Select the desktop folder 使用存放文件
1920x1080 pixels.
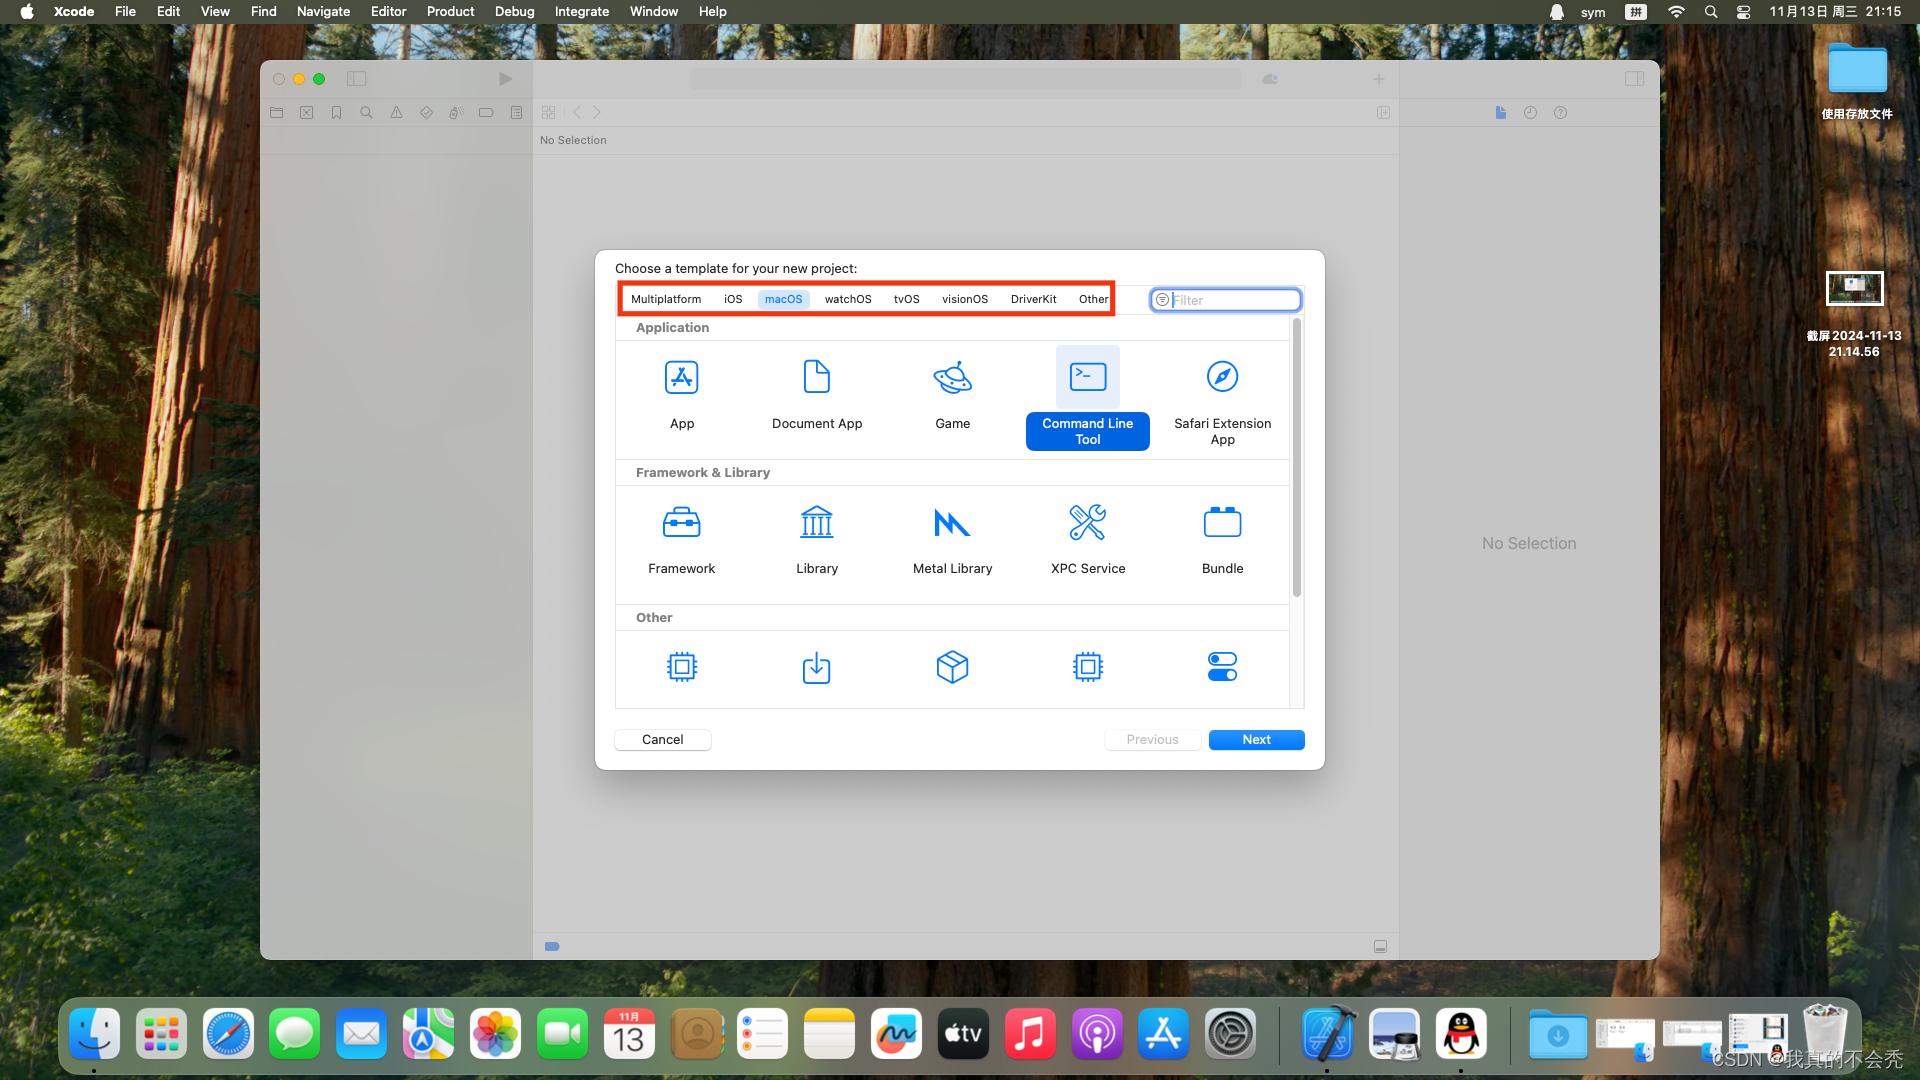pos(1857,82)
